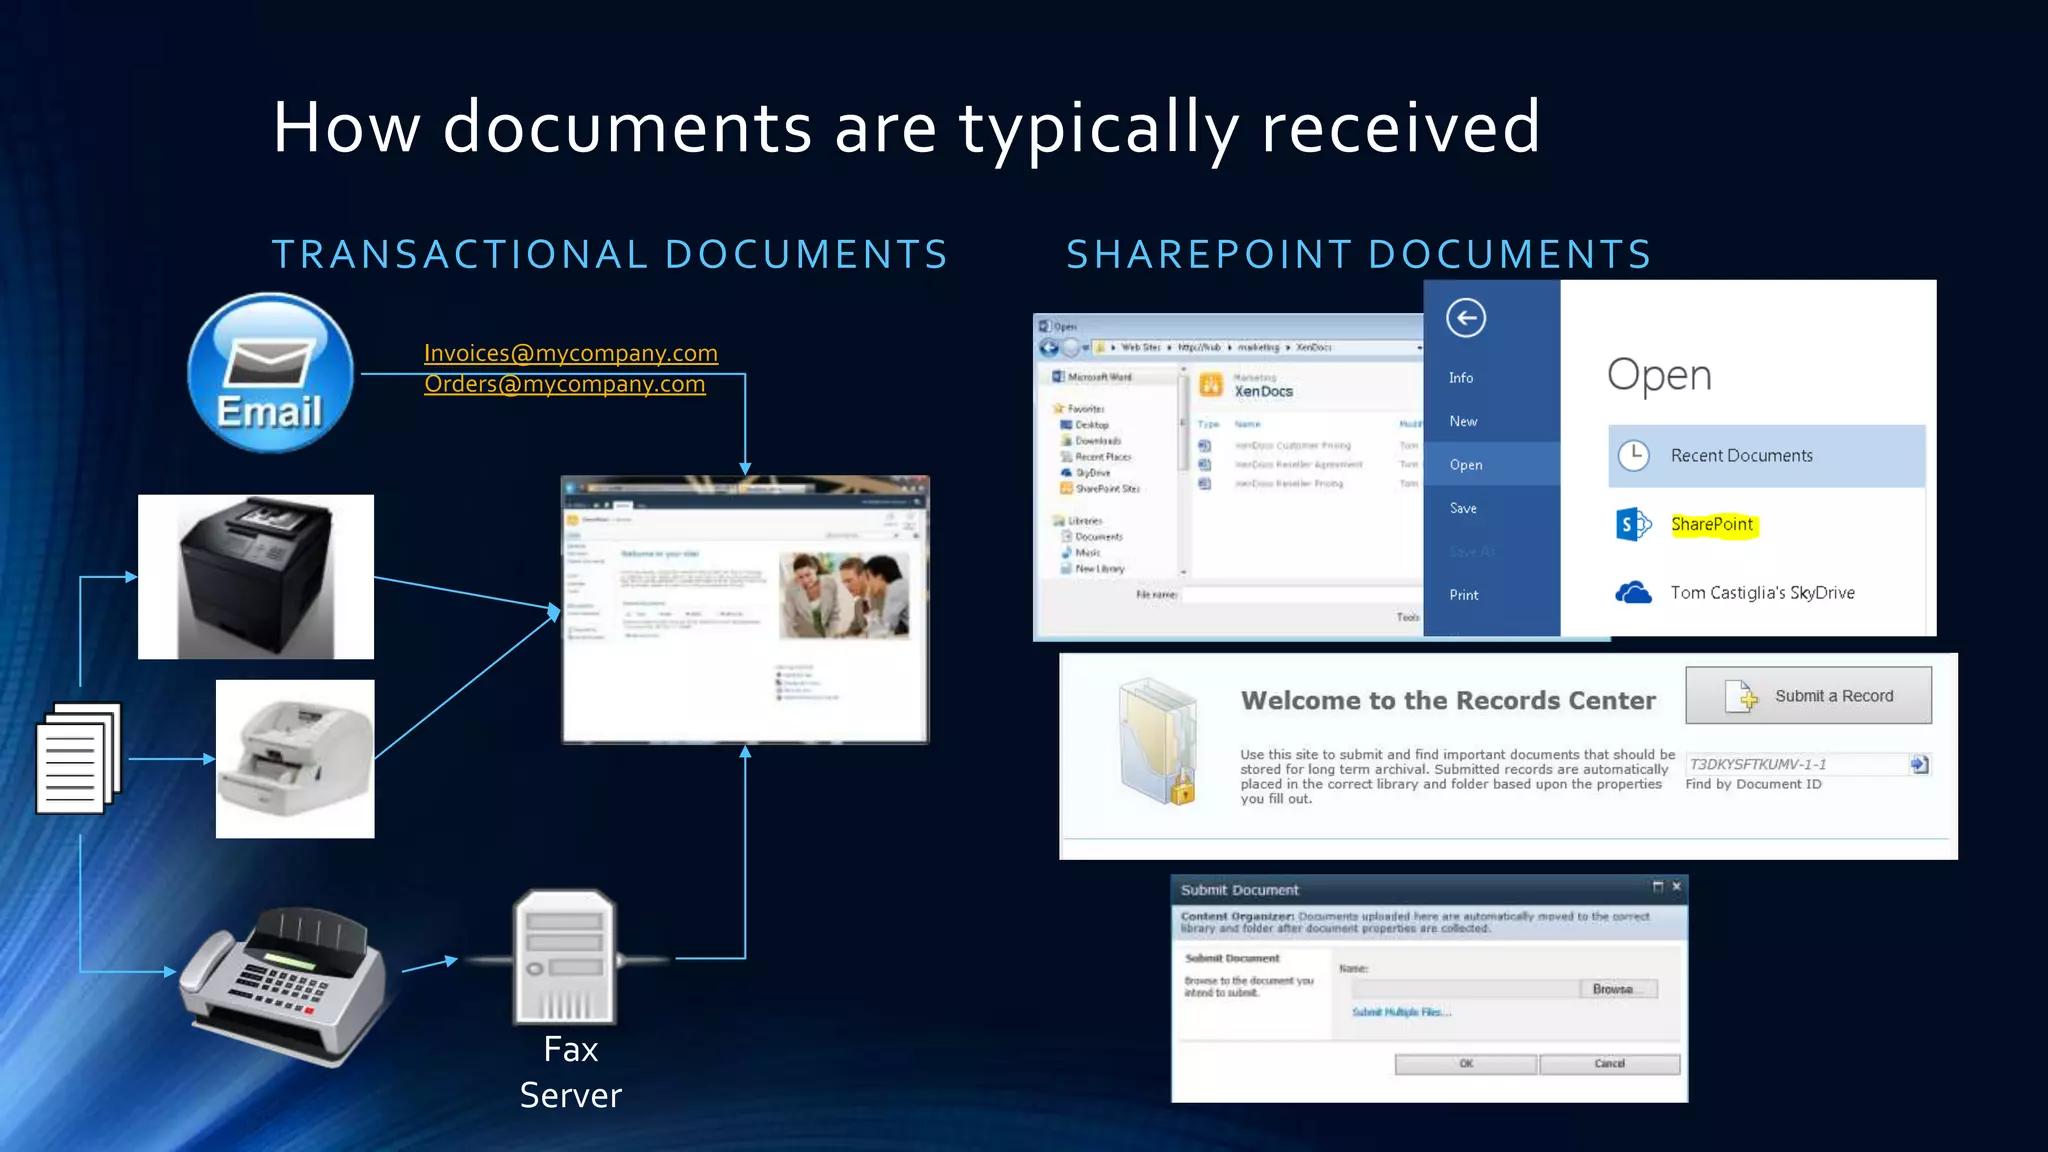
Task: Click the back arrow circle in Word backstage
Action: click(1466, 318)
